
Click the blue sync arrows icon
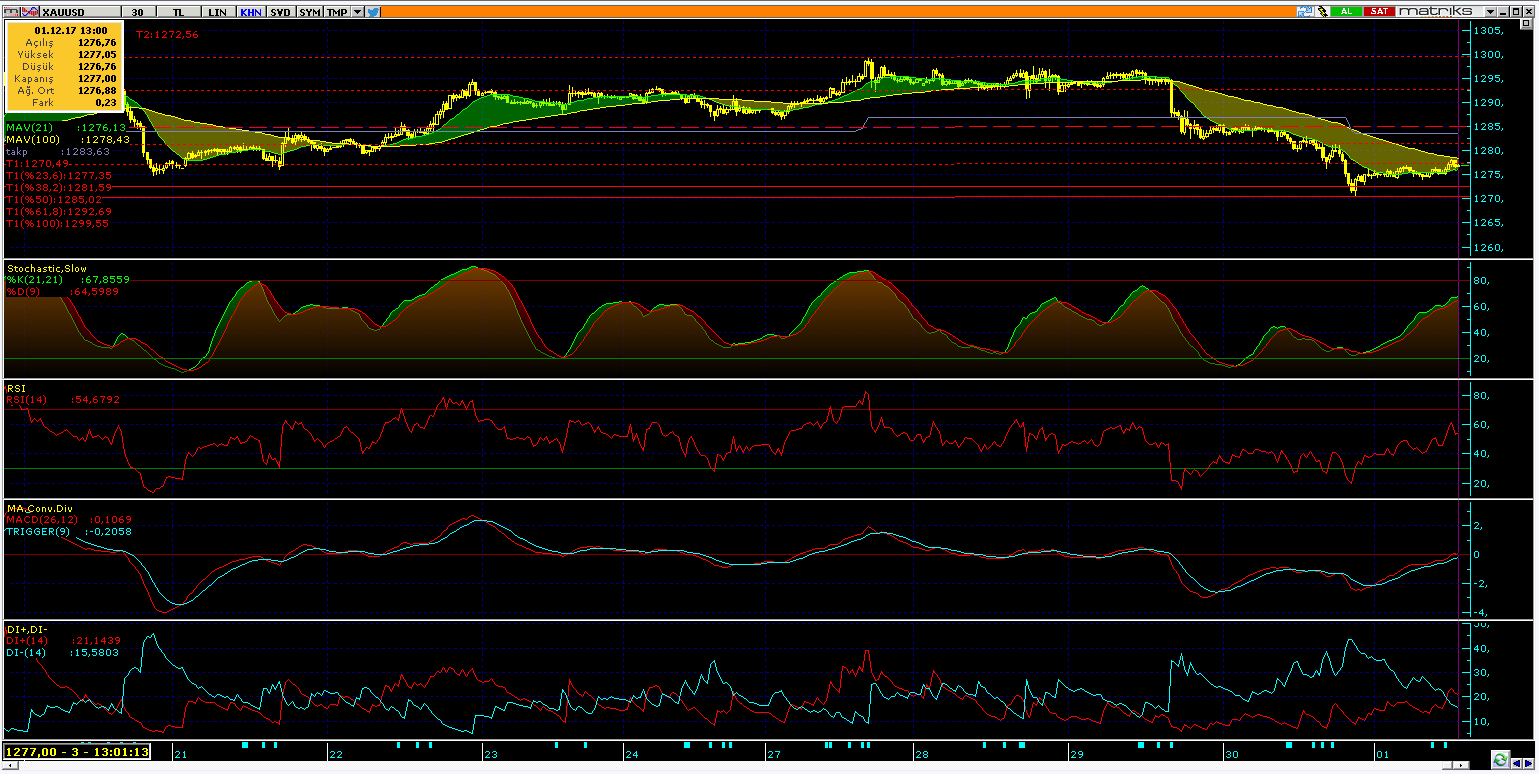point(1303,11)
